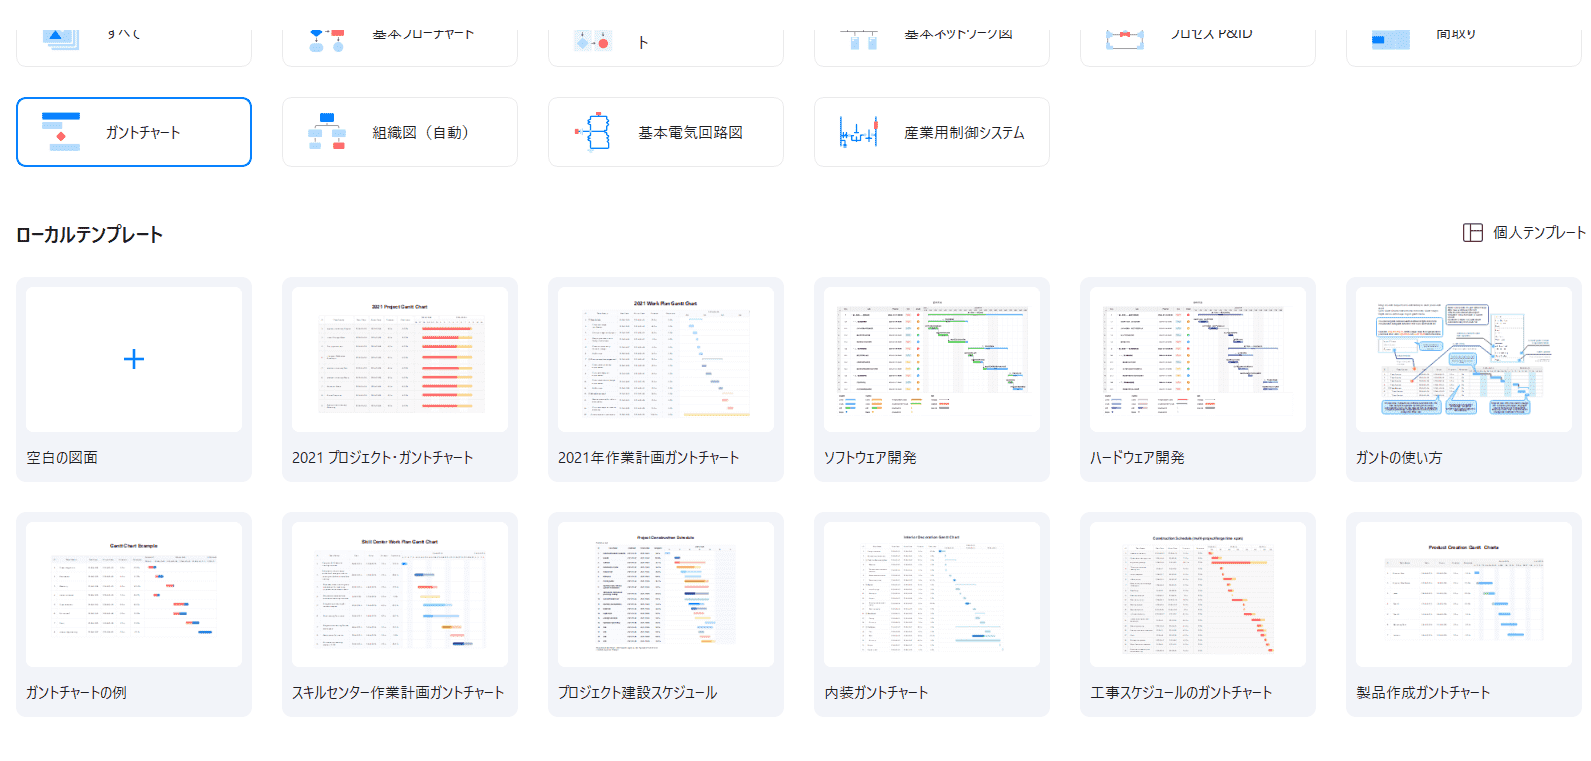The image size is (1591, 761).
Task: Open the 2021 プロジェクト・ガントチャート template
Action: [400, 360]
